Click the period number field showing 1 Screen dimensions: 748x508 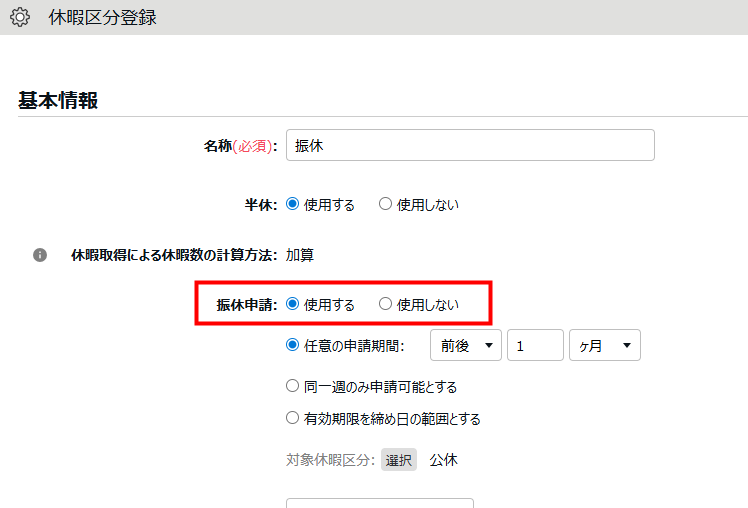[535, 345]
